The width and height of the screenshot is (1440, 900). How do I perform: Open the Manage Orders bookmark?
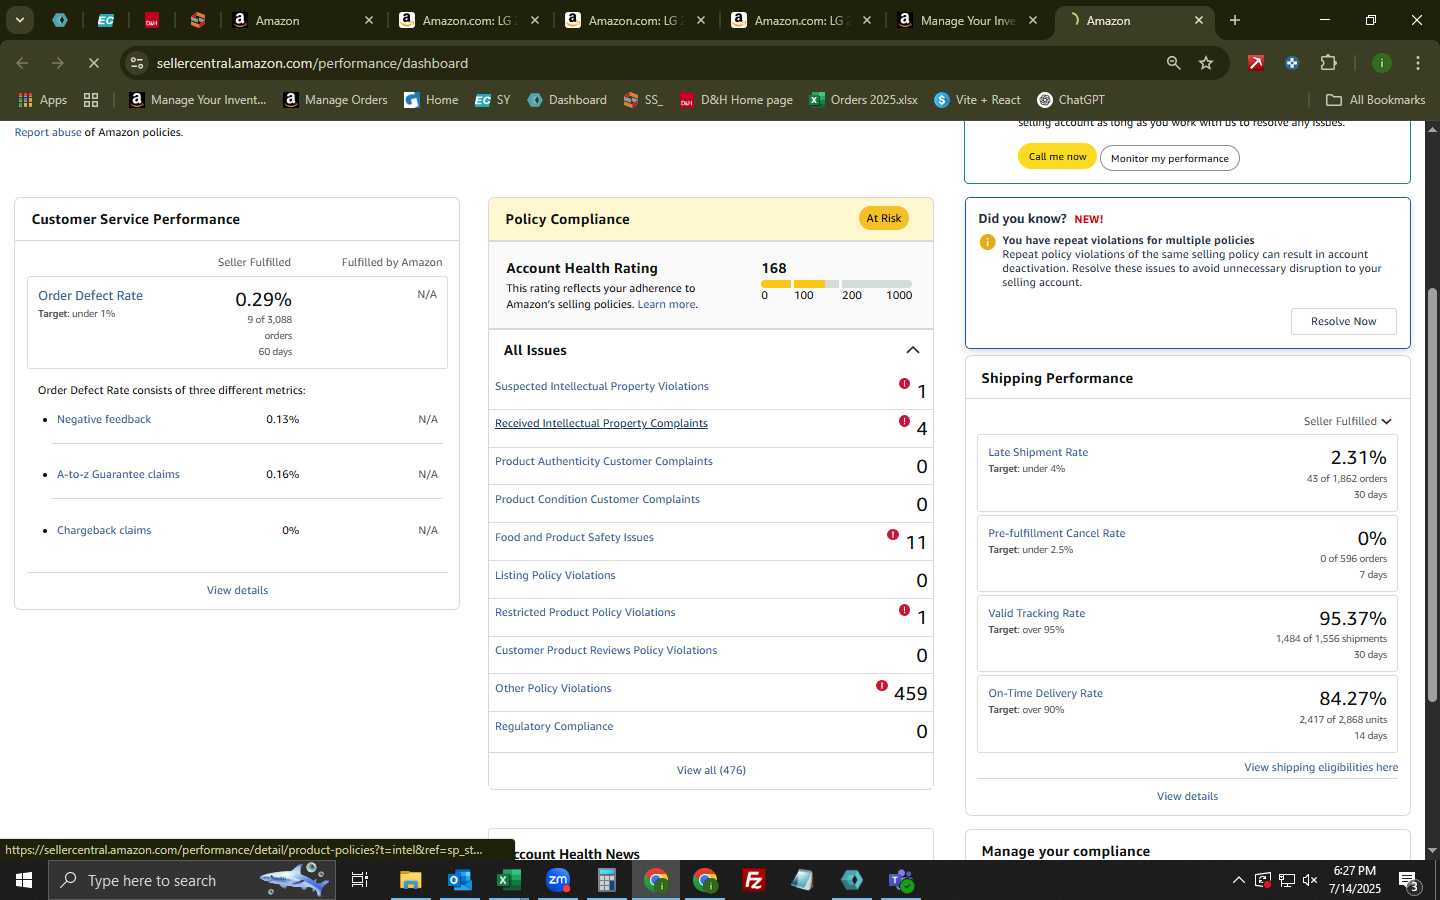[336, 100]
